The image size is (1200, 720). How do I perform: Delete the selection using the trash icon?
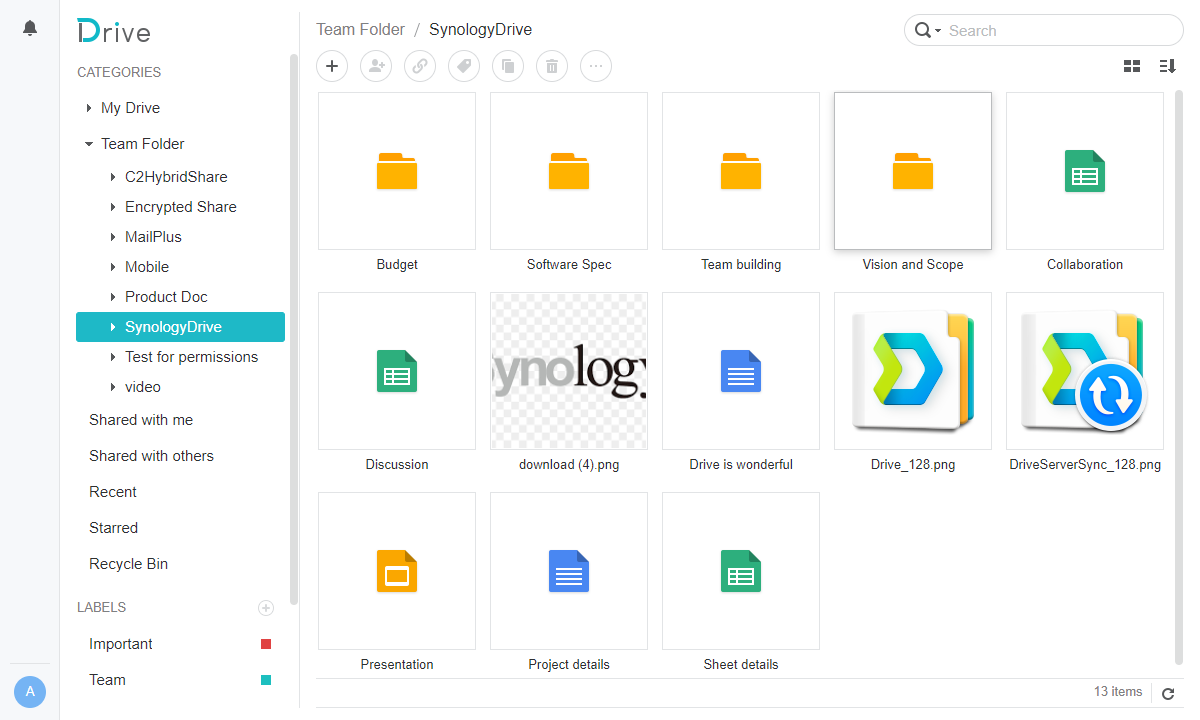pos(552,66)
